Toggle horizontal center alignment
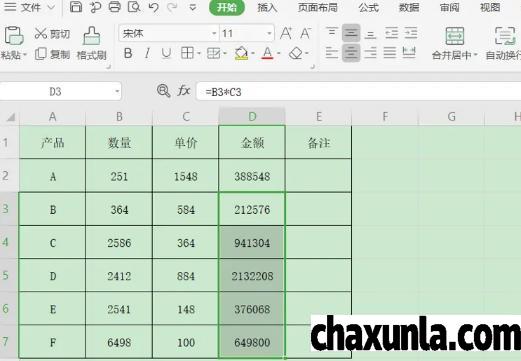 click(351, 53)
